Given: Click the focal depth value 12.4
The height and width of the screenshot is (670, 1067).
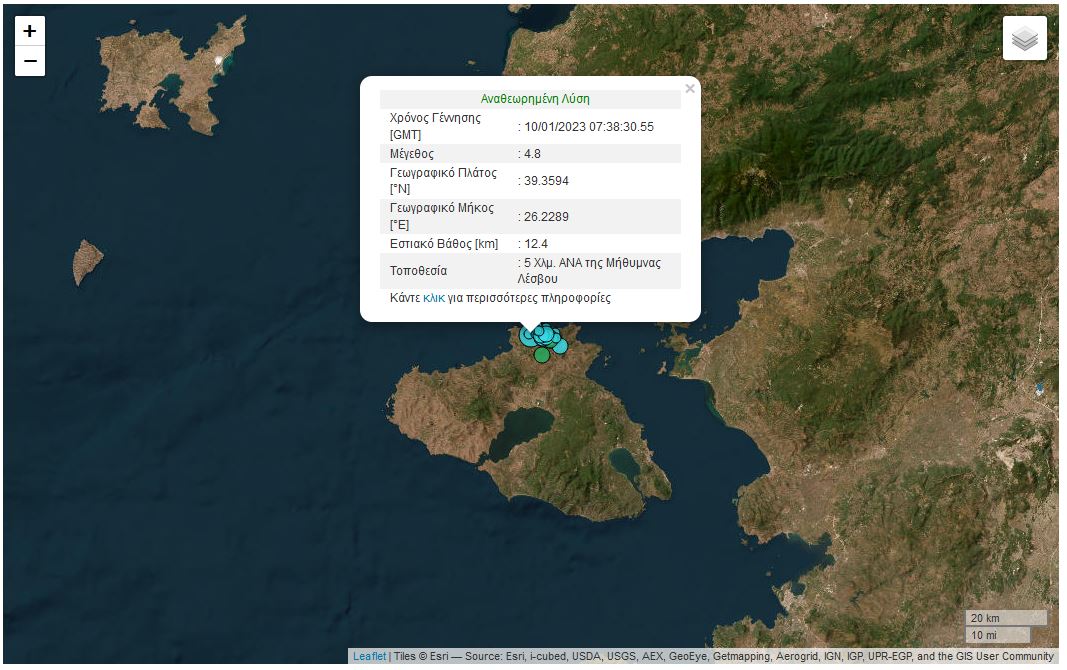Looking at the screenshot, I should (x=536, y=244).
